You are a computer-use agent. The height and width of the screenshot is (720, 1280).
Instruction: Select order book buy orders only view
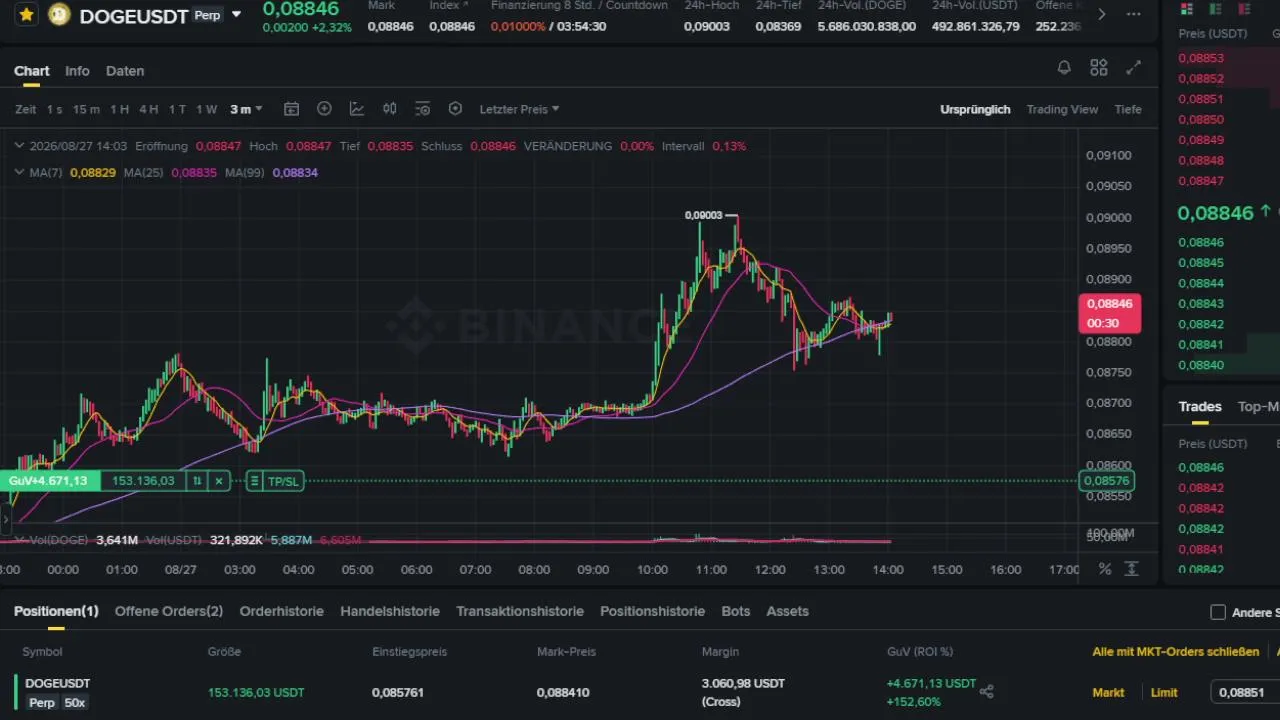(x=1215, y=9)
